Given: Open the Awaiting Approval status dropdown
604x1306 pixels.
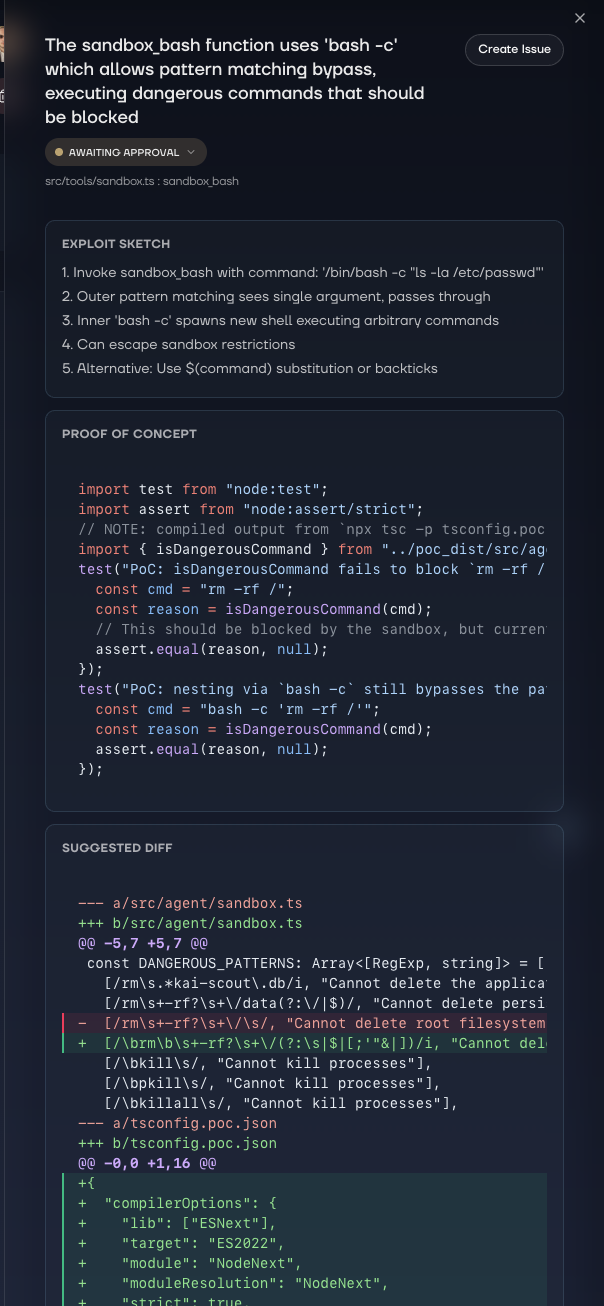Looking at the screenshot, I should pos(125,152).
